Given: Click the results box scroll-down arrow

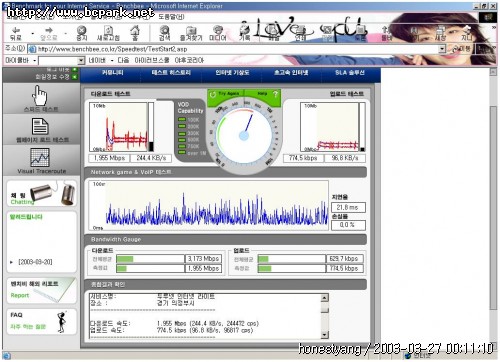Looking at the screenshot, I should (325, 335).
